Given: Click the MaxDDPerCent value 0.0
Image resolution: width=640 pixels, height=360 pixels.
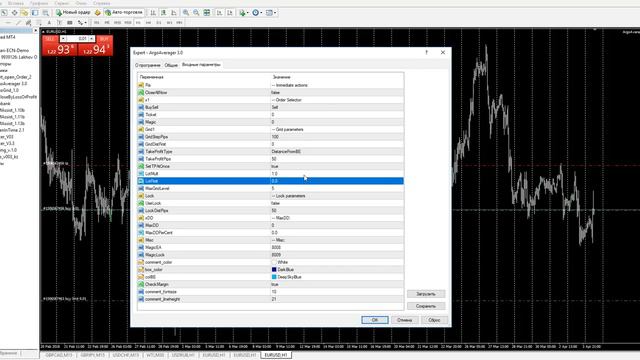Looking at the screenshot, I should (x=275, y=233).
